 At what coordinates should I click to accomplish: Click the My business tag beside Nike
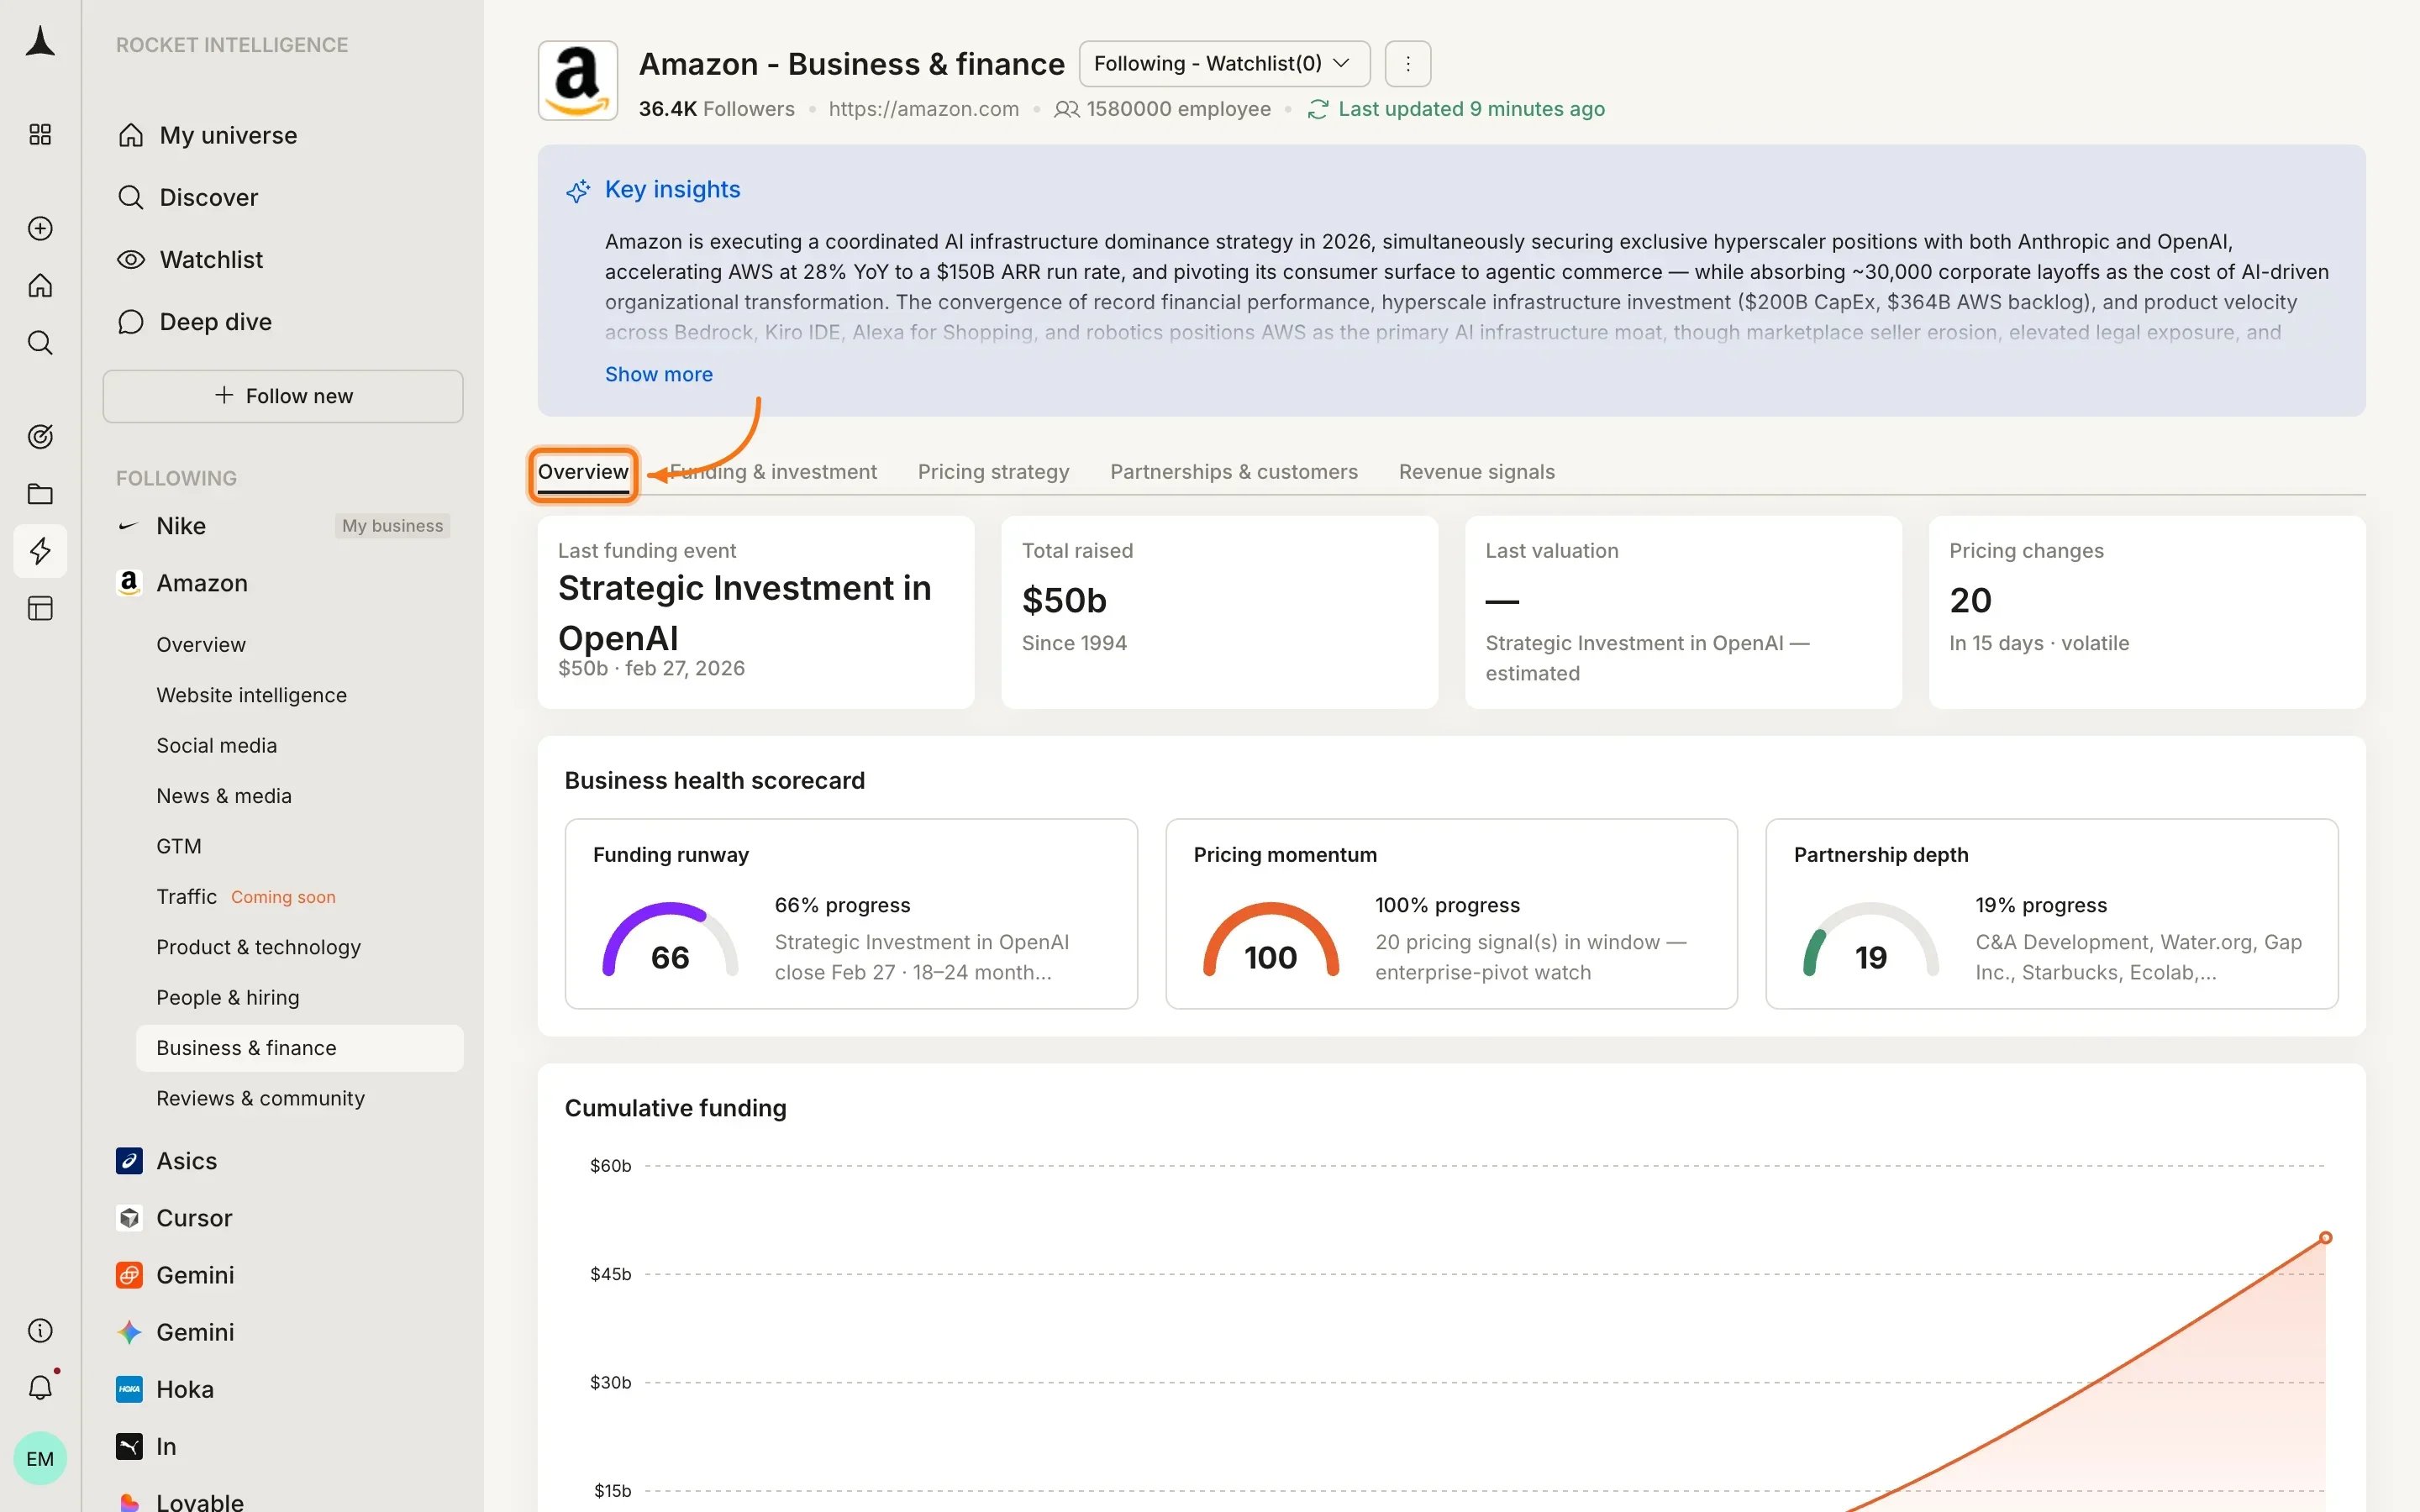(x=392, y=526)
